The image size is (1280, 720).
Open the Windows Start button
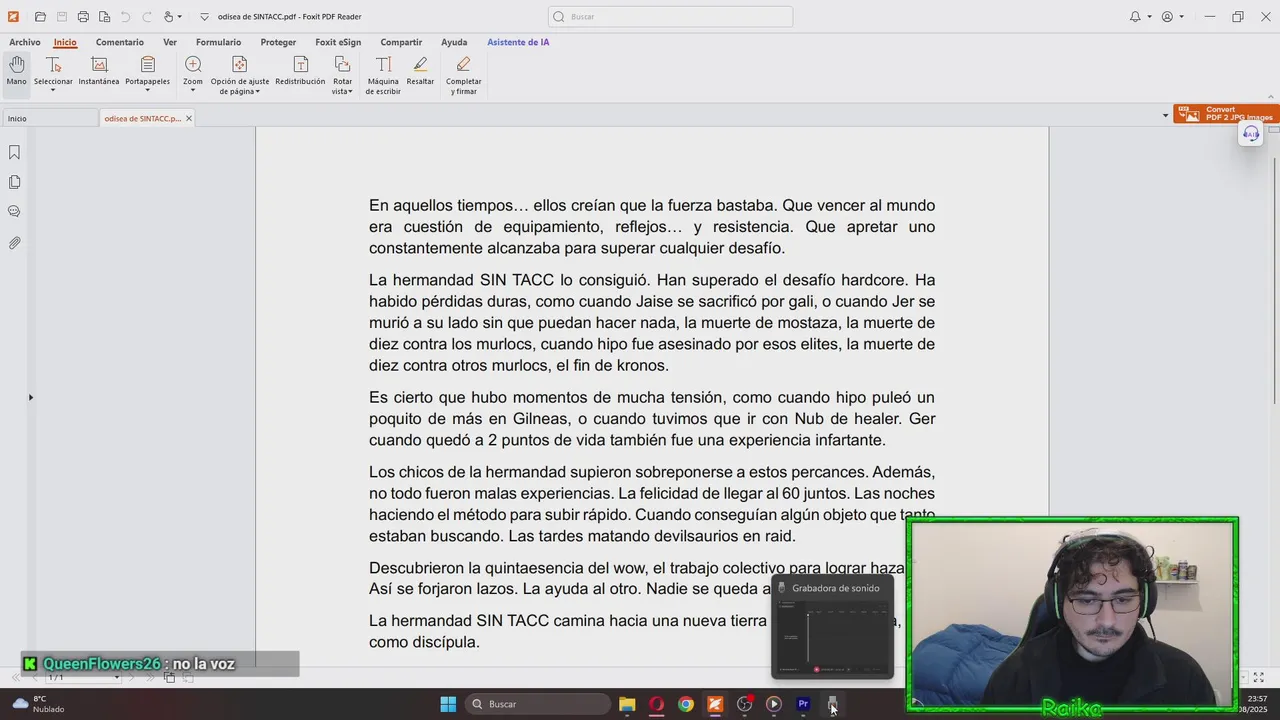pos(448,704)
